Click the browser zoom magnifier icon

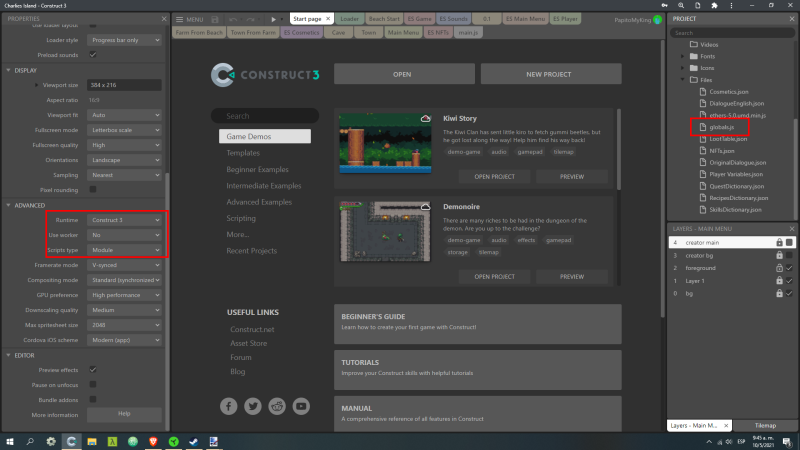click(x=681, y=6)
